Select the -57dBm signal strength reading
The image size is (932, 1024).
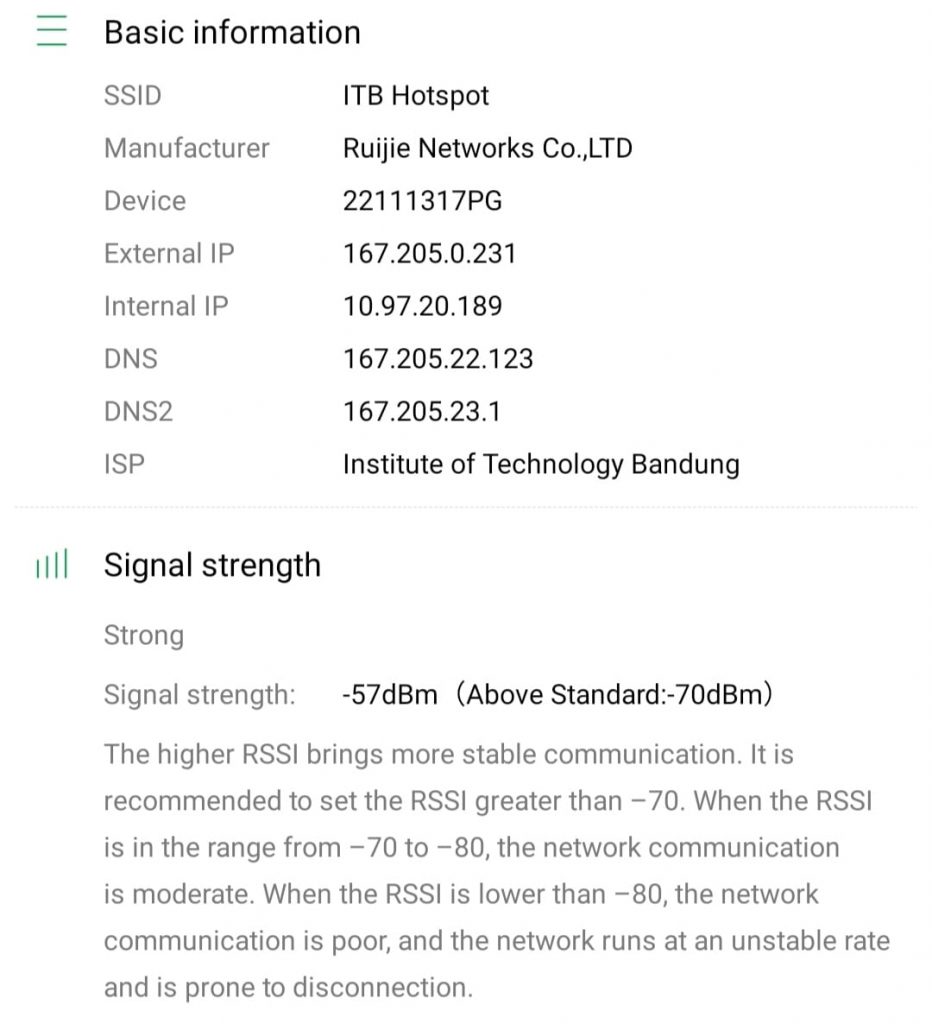[x=390, y=695]
